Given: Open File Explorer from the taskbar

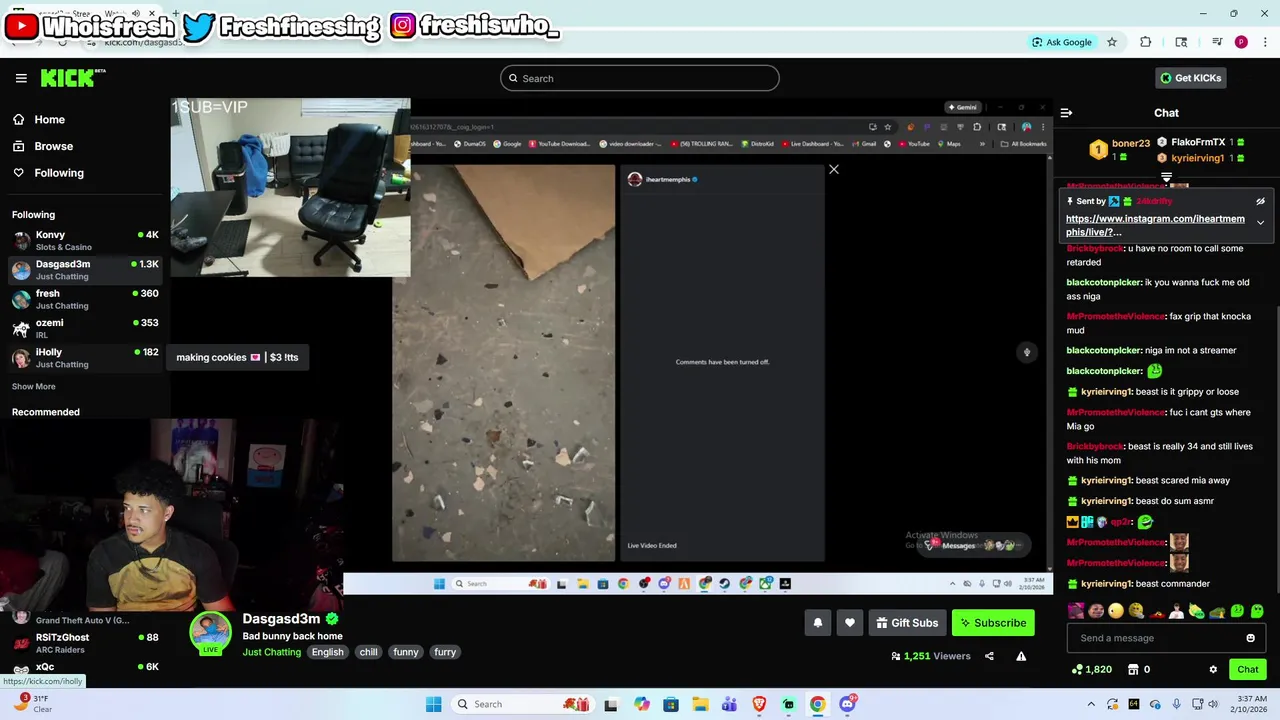Looking at the screenshot, I should [700, 704].
